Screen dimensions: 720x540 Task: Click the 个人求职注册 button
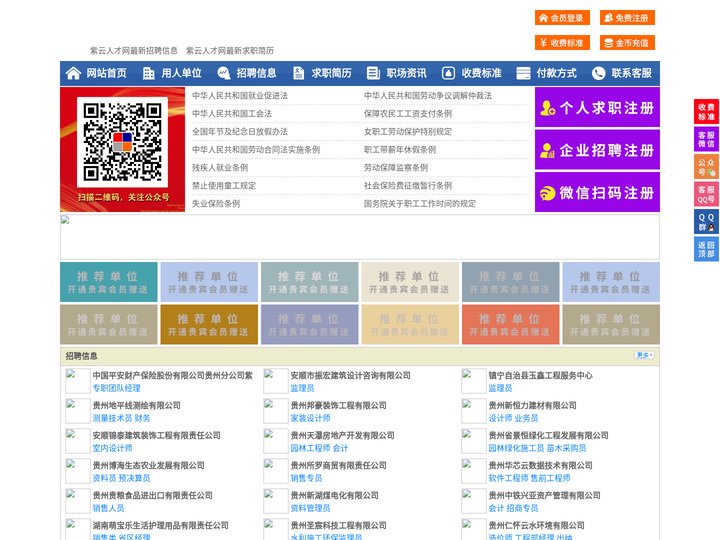click(597, 107)
